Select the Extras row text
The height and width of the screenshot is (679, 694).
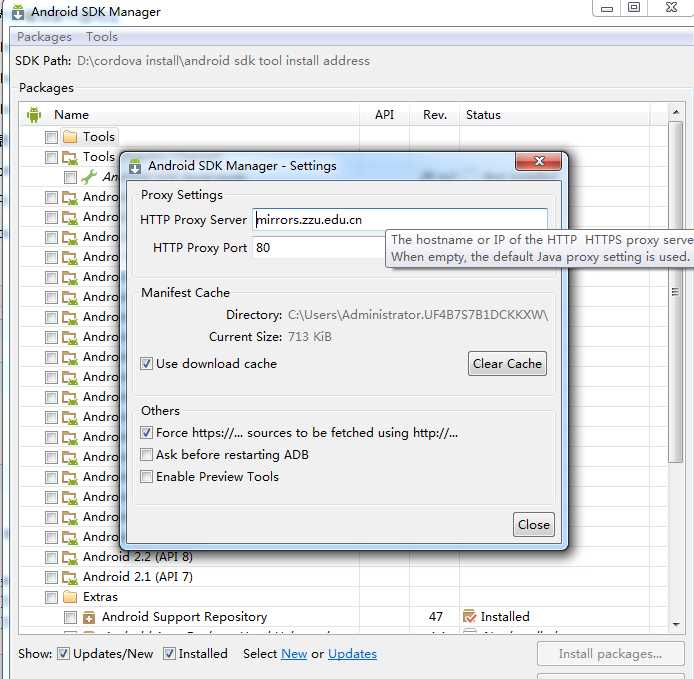point(100,597)
